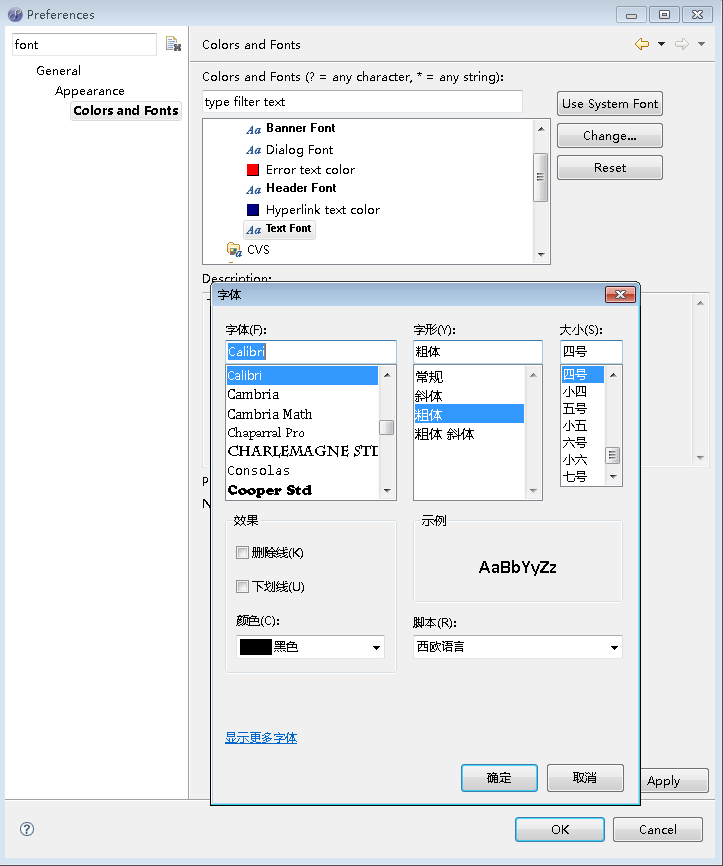The image size is (723, 866).
Task: Open the back history dropdown arrow
Action: [x=661, y=44]
